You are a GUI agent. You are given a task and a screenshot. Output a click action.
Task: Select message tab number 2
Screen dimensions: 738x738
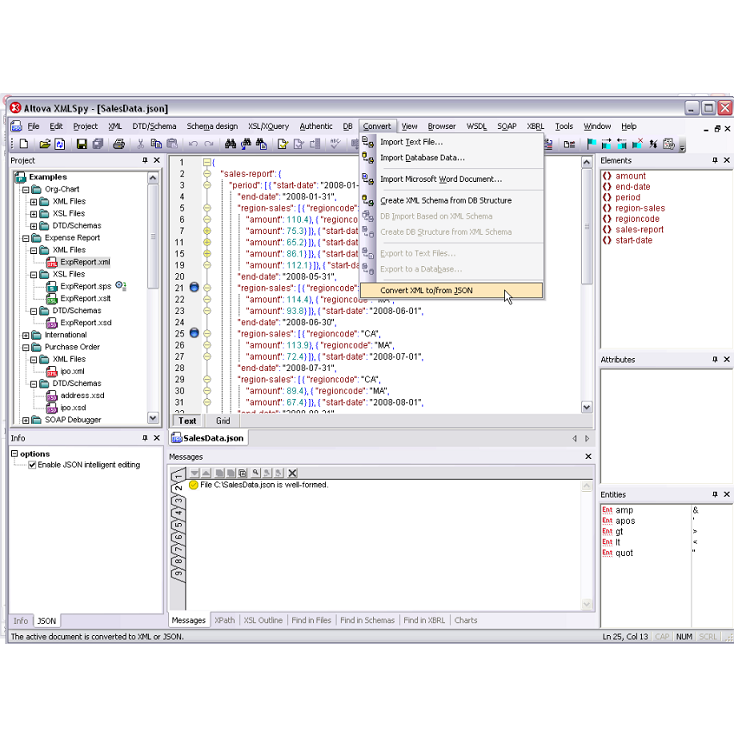[178, 488]
